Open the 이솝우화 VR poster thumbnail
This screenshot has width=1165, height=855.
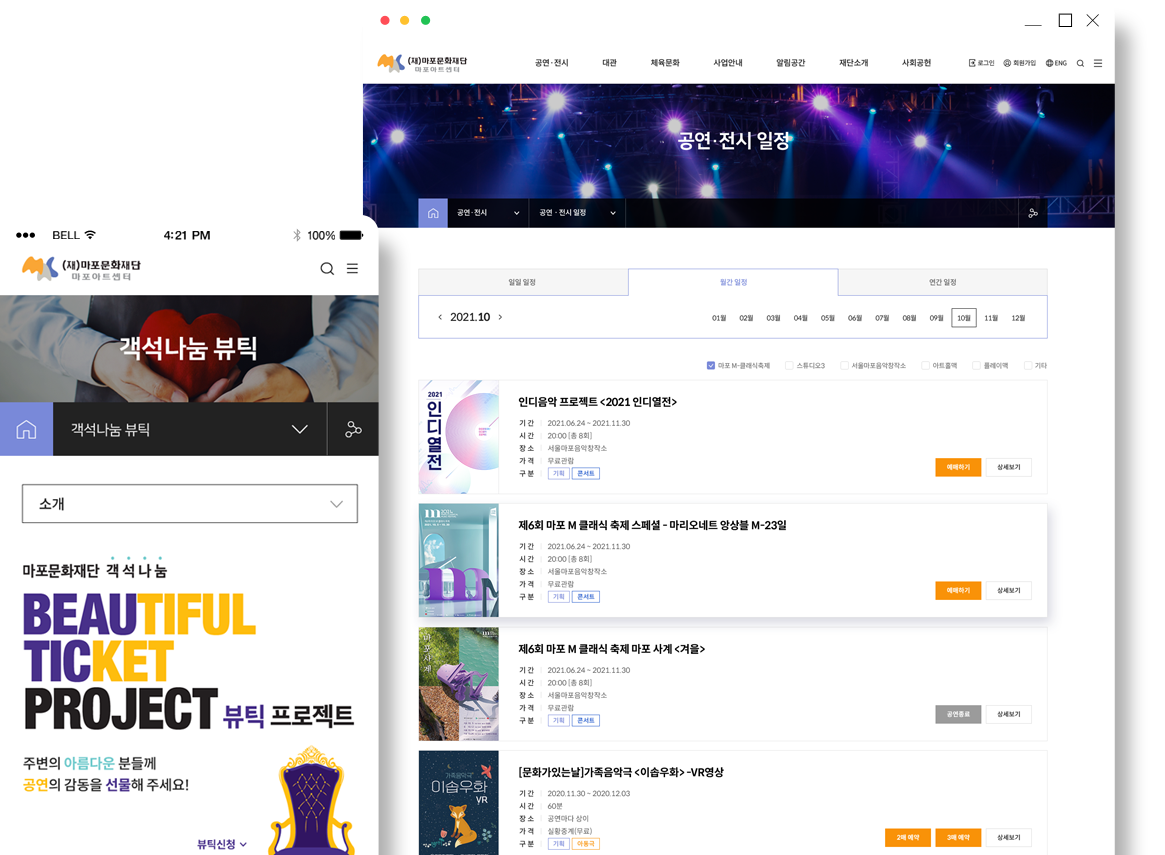point(458,802)
